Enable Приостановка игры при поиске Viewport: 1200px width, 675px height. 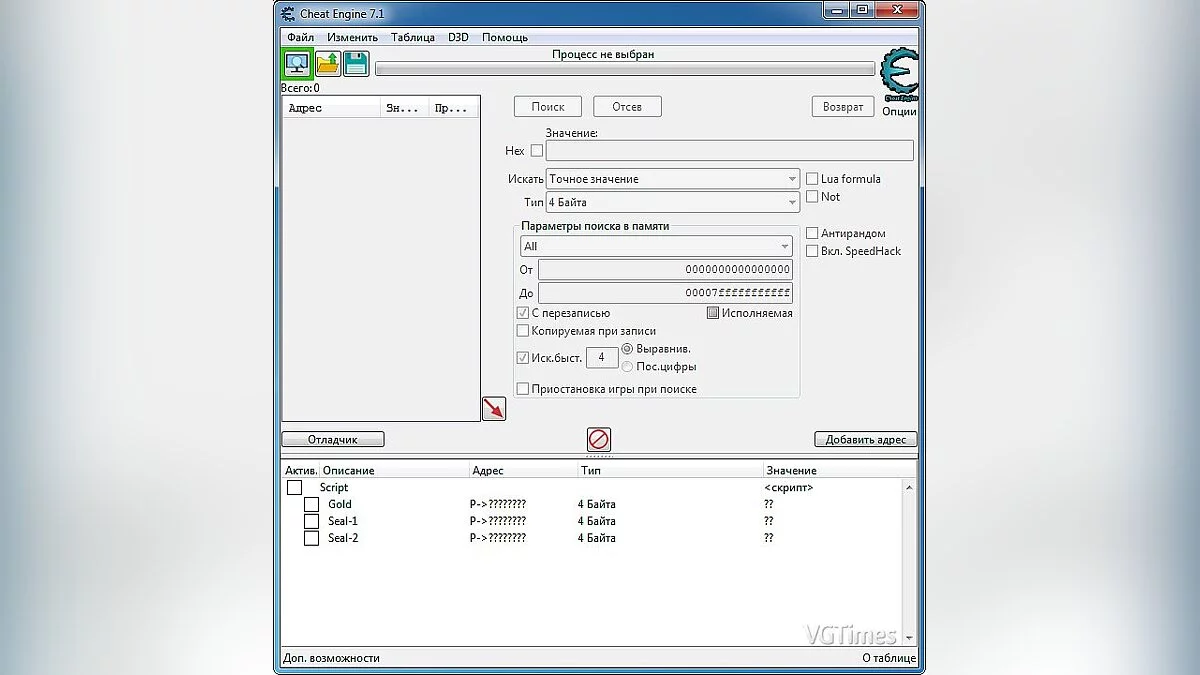(522, 389)
